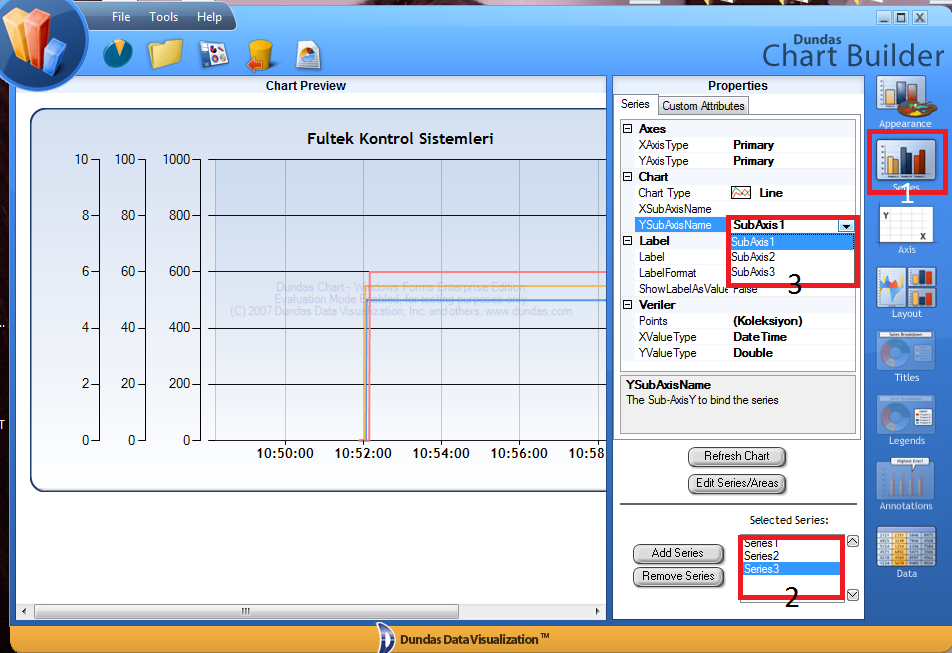Collapse the Veriler property group
Image resolution: width=952 pixels, height=653 pixels.
(627, 305)
